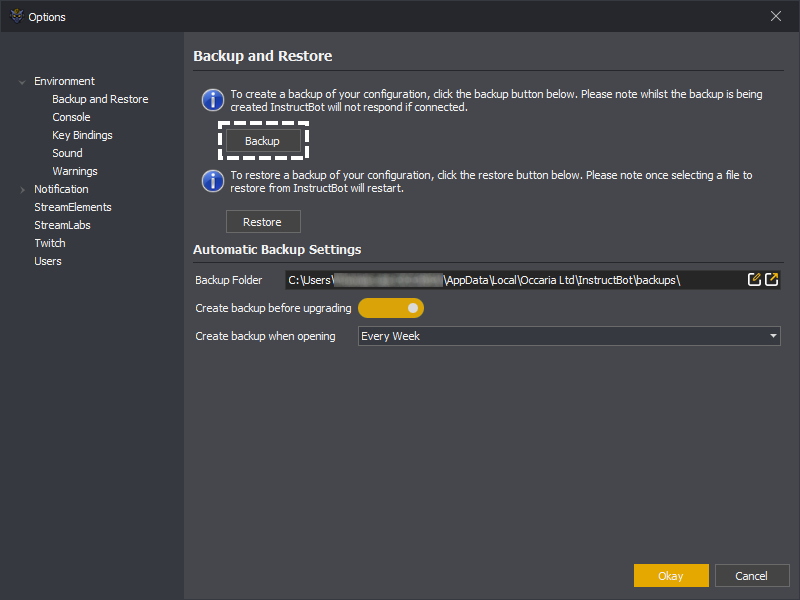The width and height of the screenshot is (800, 600).
Task: Open the Key Bindings options page
Action: 82,135
